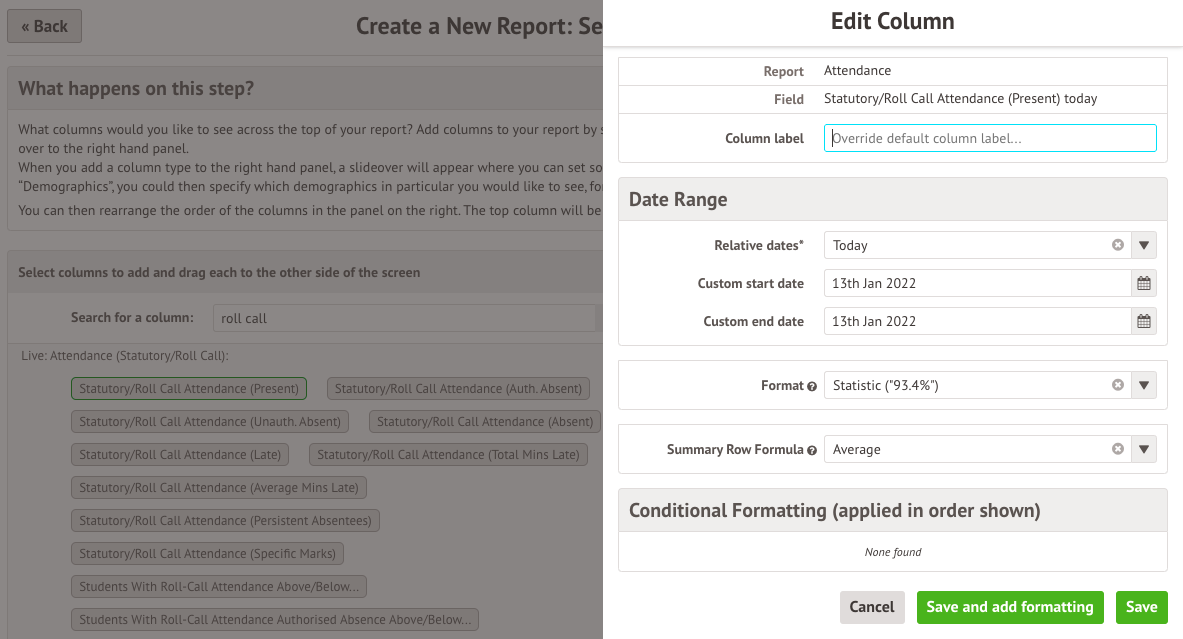Screen dimensions: 1183x639
Task: Open calendar picker for Custom start date
Action: [1144, 284]
